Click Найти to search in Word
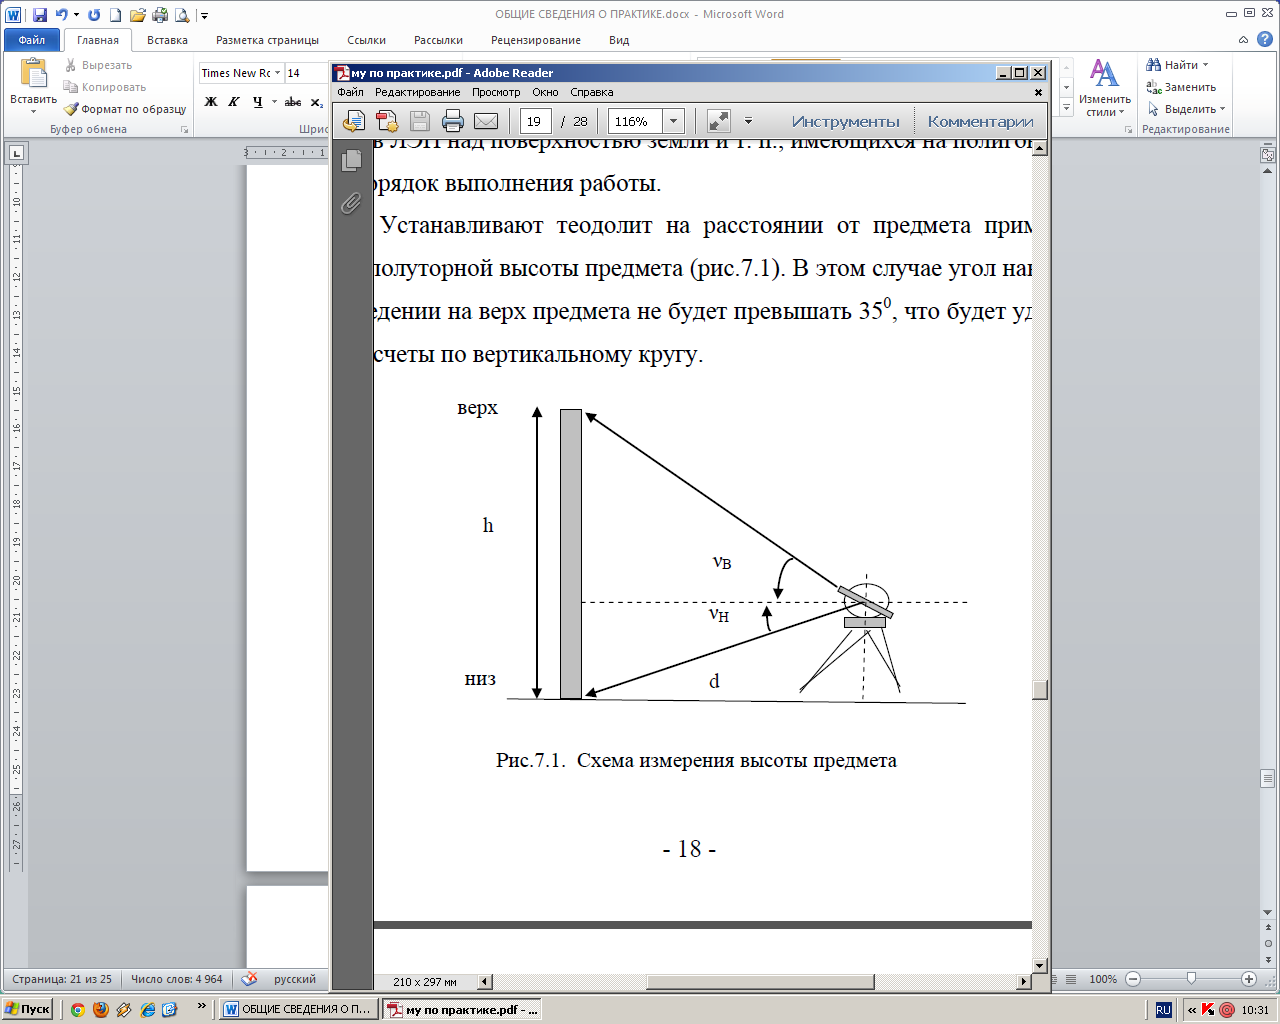The image size is (1280, 1024). tap(1177, 65)
